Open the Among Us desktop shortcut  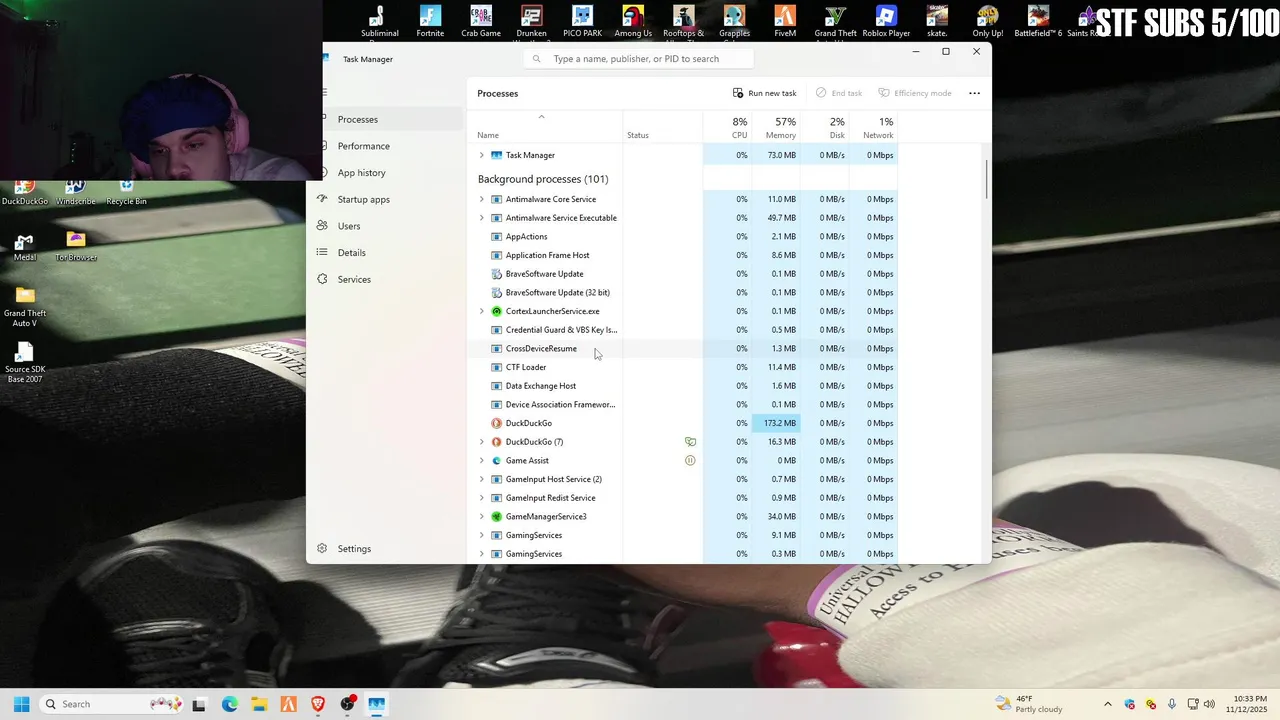tap(633, 22)
